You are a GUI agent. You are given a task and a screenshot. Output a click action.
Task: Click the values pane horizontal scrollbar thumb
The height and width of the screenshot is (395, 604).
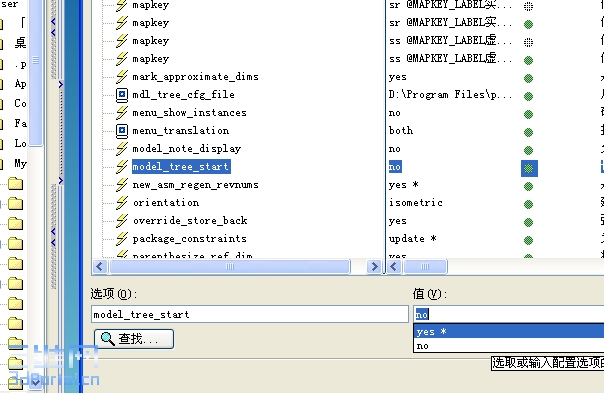pos(425,267)
